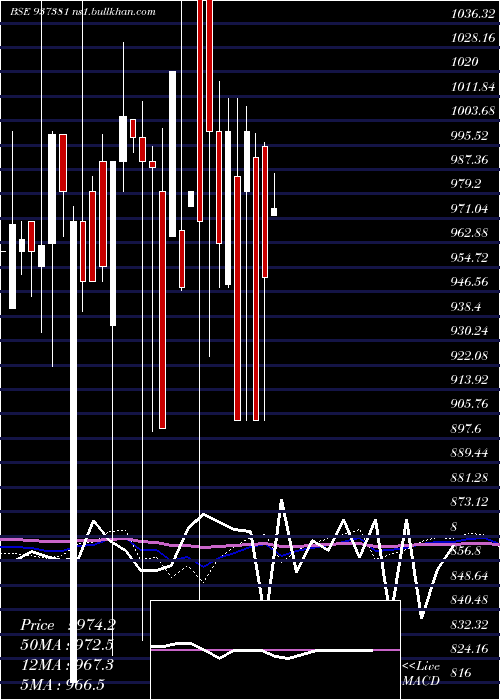
Task: Click the 938.4 price axis label
Action: coord(466,307)
